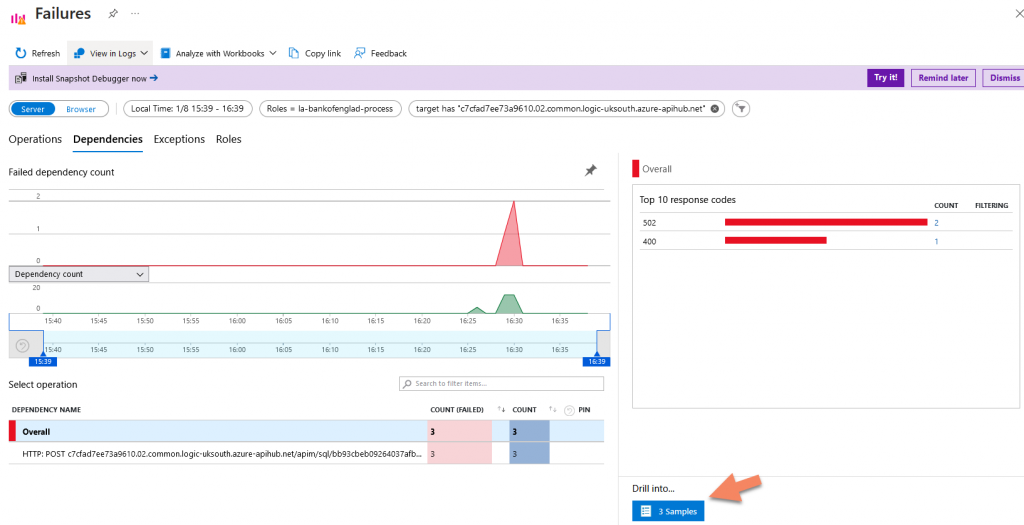Open the more options ellipsis beside title

click(x=136, y=14)
